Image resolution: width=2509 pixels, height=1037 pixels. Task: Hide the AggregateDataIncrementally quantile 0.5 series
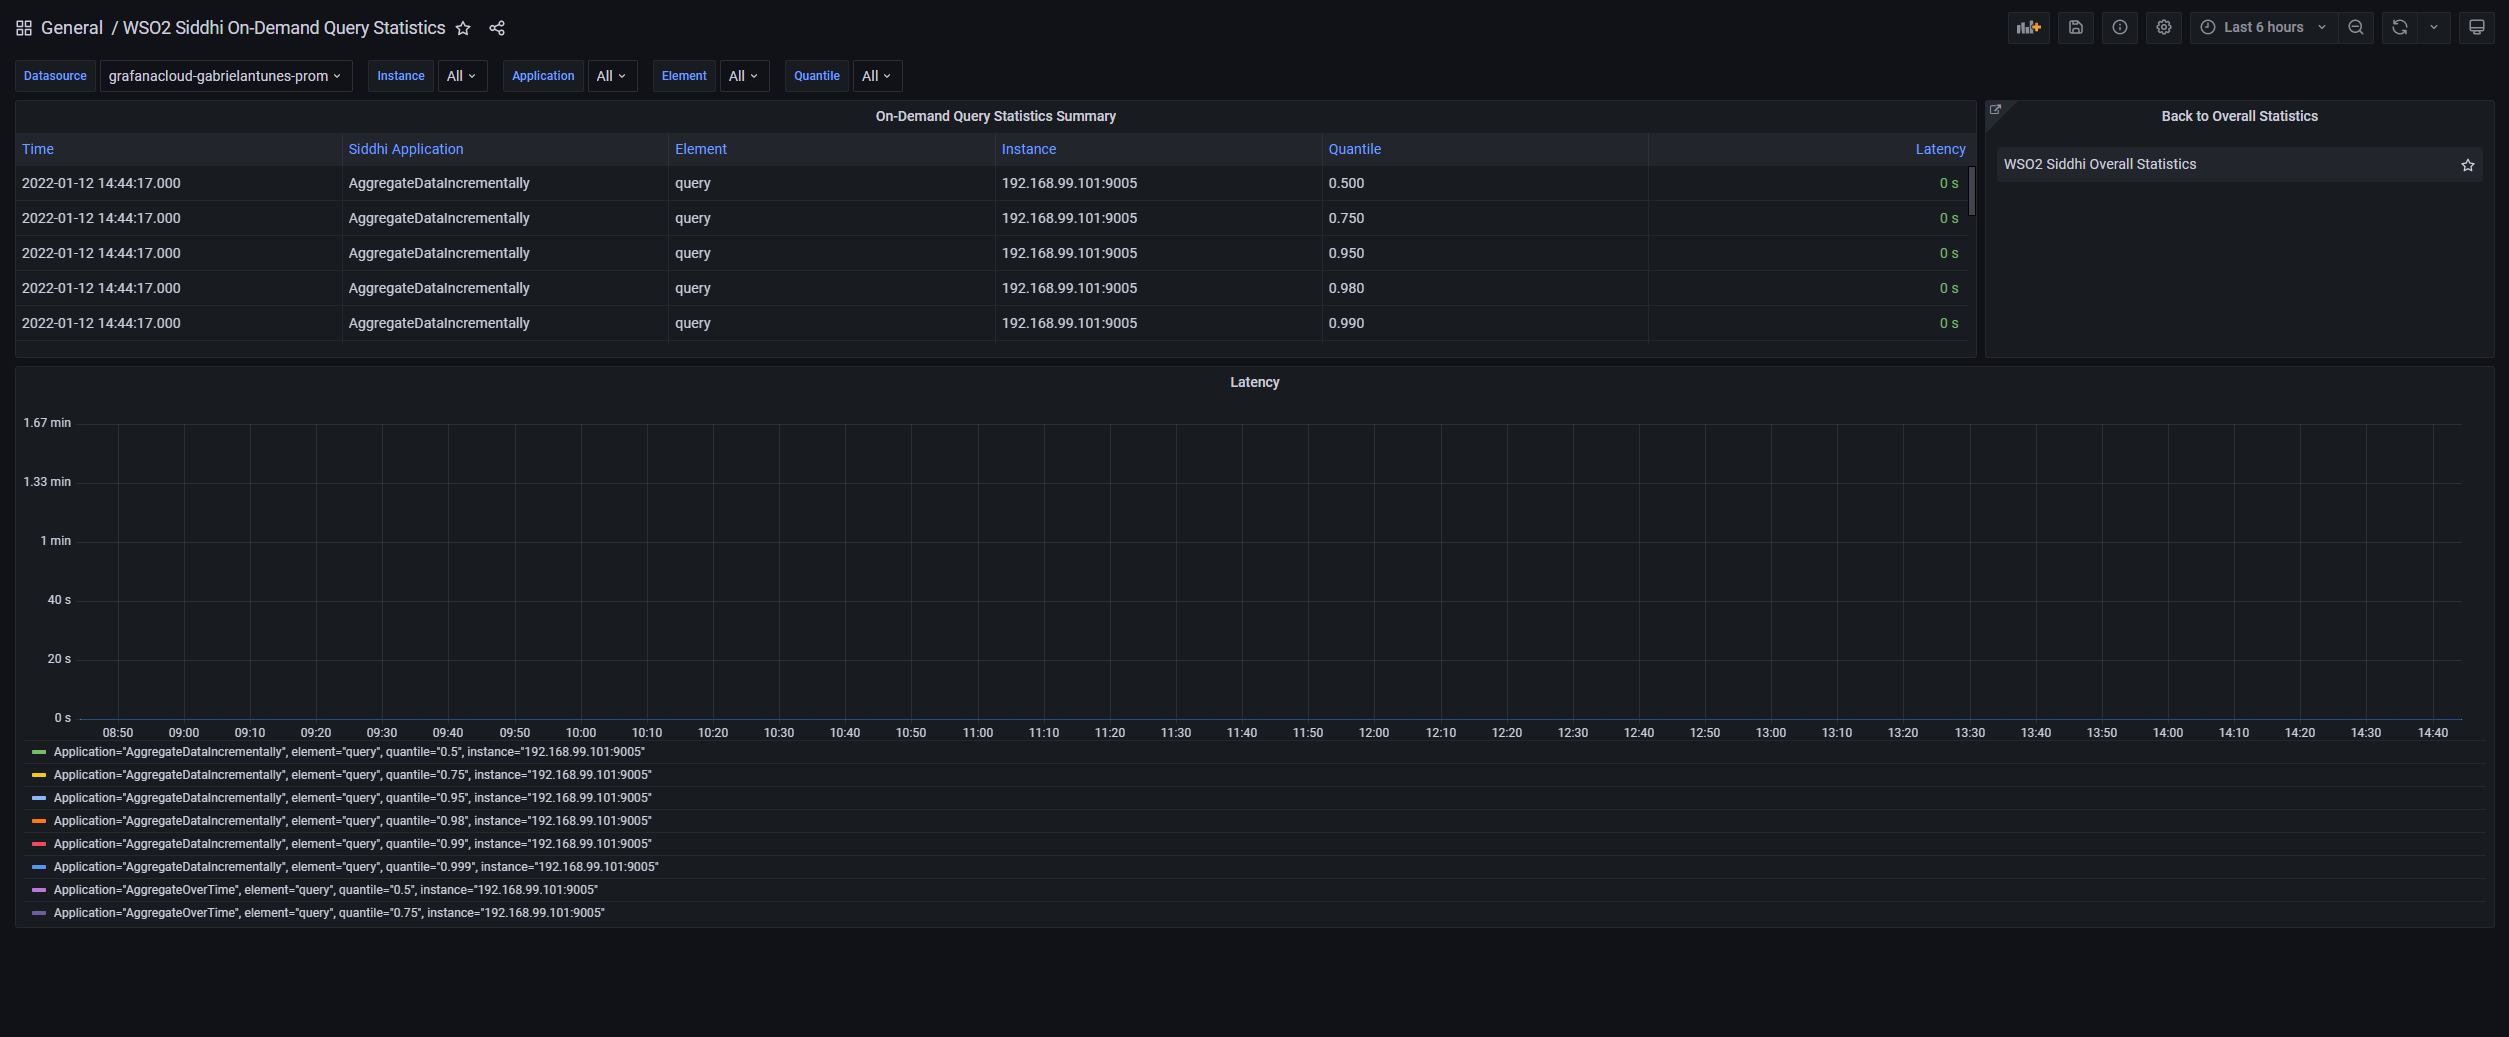[349, 751]
